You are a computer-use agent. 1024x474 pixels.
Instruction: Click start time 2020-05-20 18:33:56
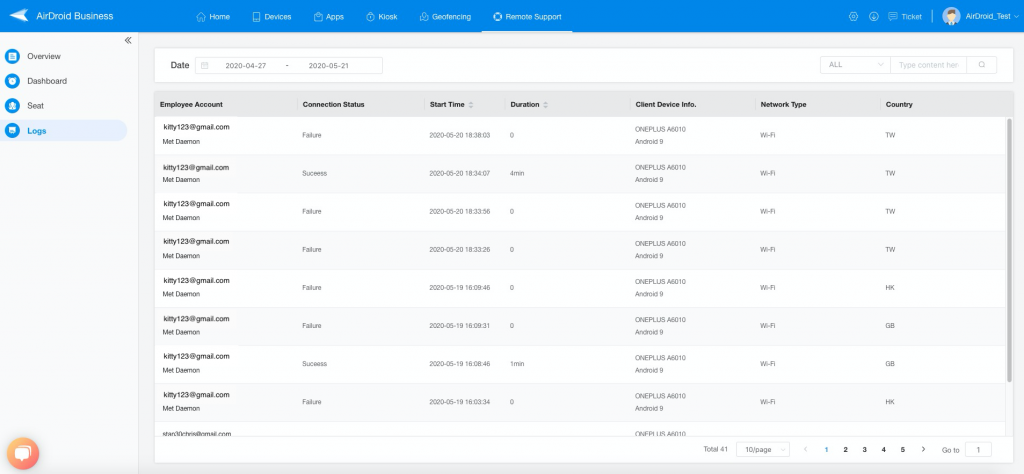pos(460,212)
